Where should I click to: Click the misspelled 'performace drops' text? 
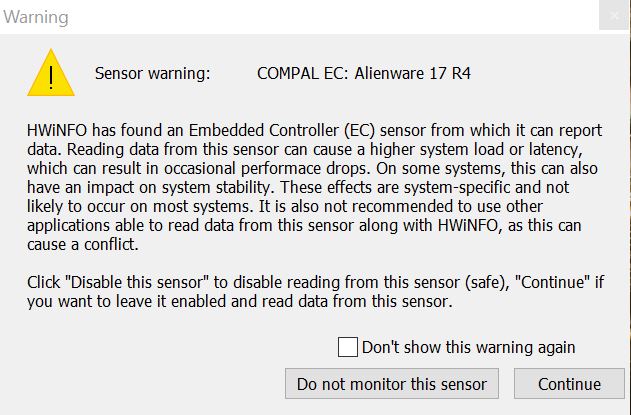click(x=305, y=169)
